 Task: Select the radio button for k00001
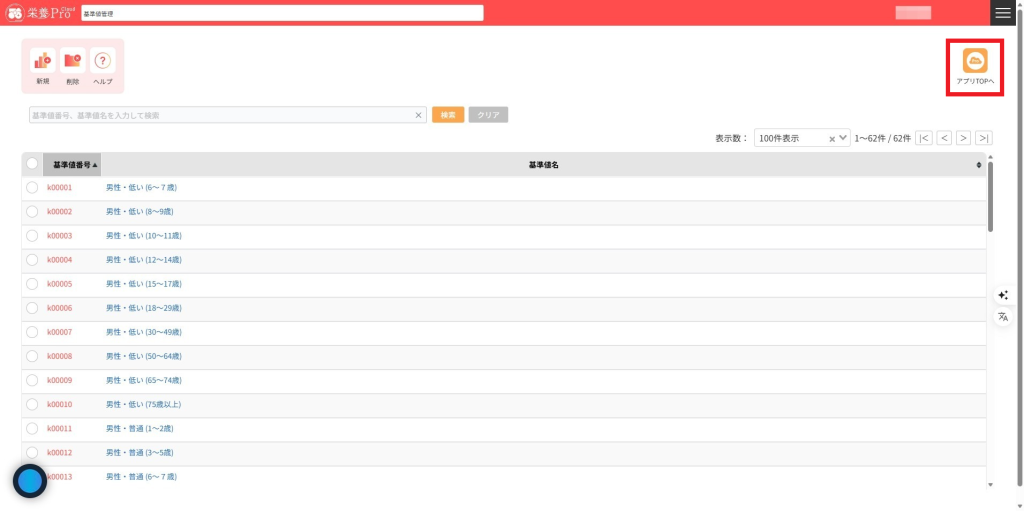click(x=32, y=187)
